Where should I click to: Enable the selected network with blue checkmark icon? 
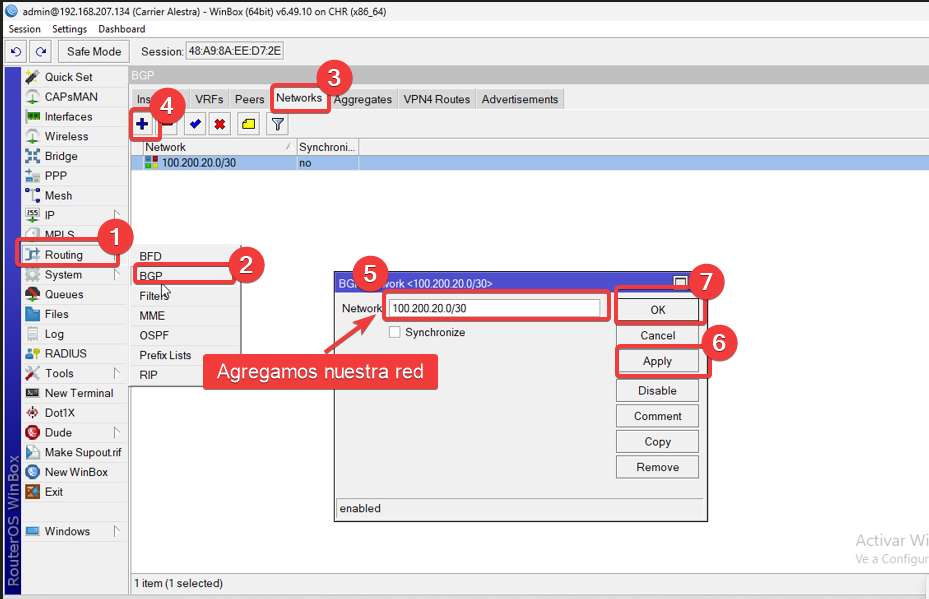click(194, 124)
